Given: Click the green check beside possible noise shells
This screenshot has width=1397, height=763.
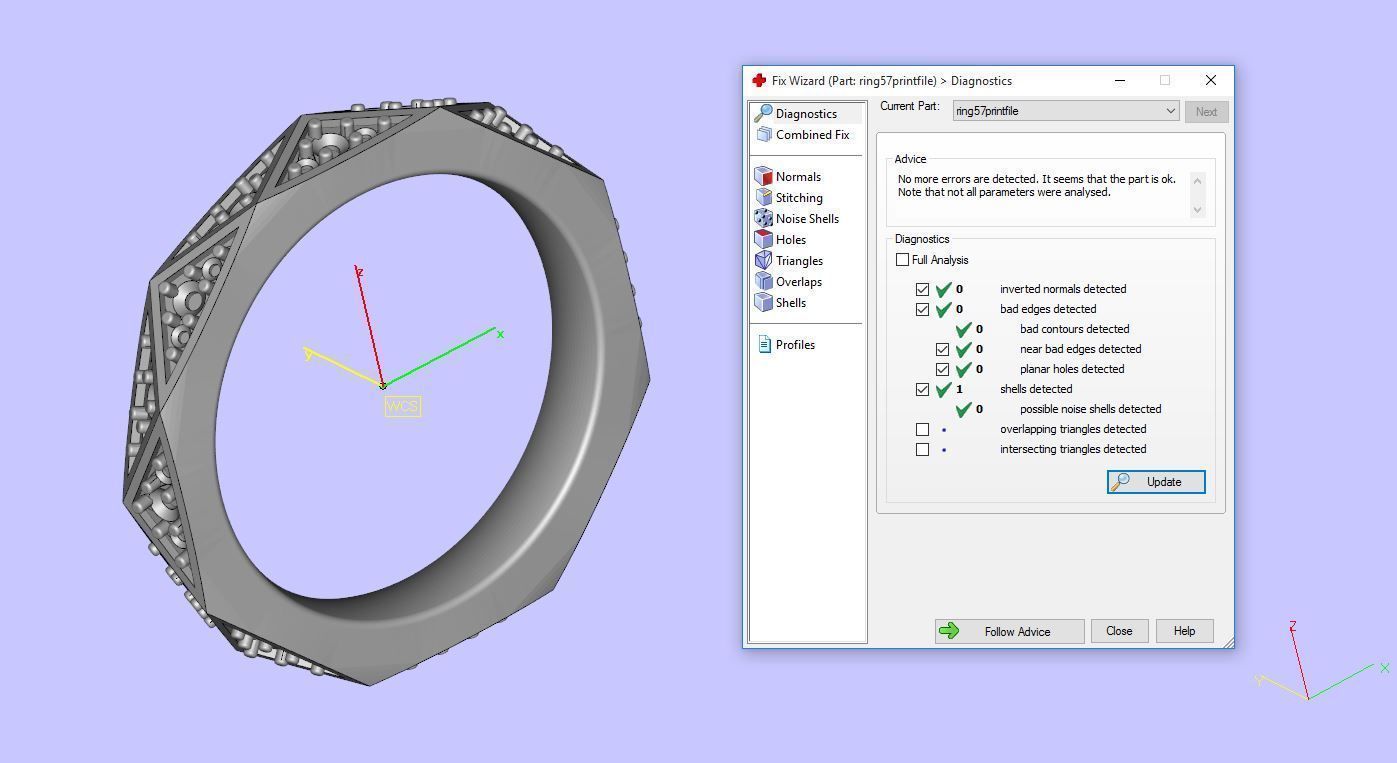Looking at the screenshot, I should 963,409.
